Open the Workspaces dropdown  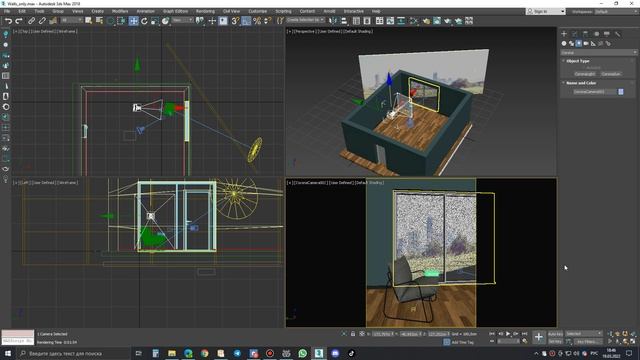616,11
